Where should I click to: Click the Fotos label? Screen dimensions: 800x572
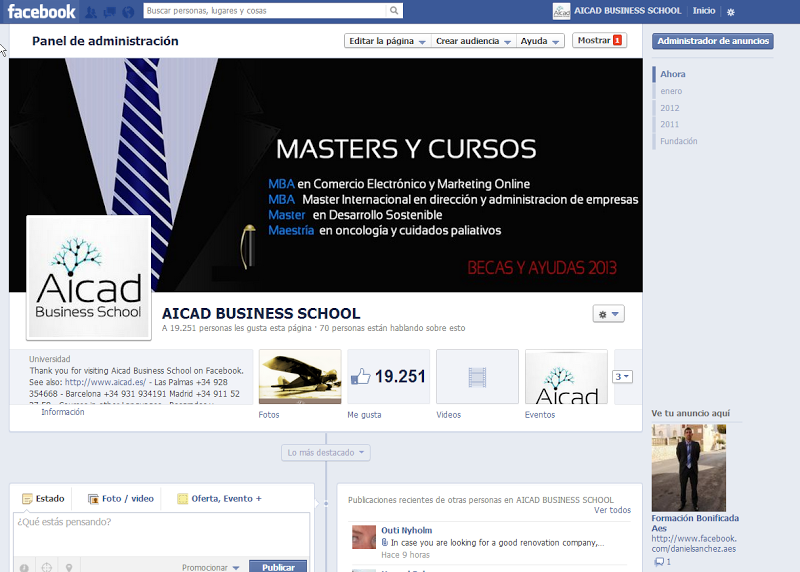(269, 415)
